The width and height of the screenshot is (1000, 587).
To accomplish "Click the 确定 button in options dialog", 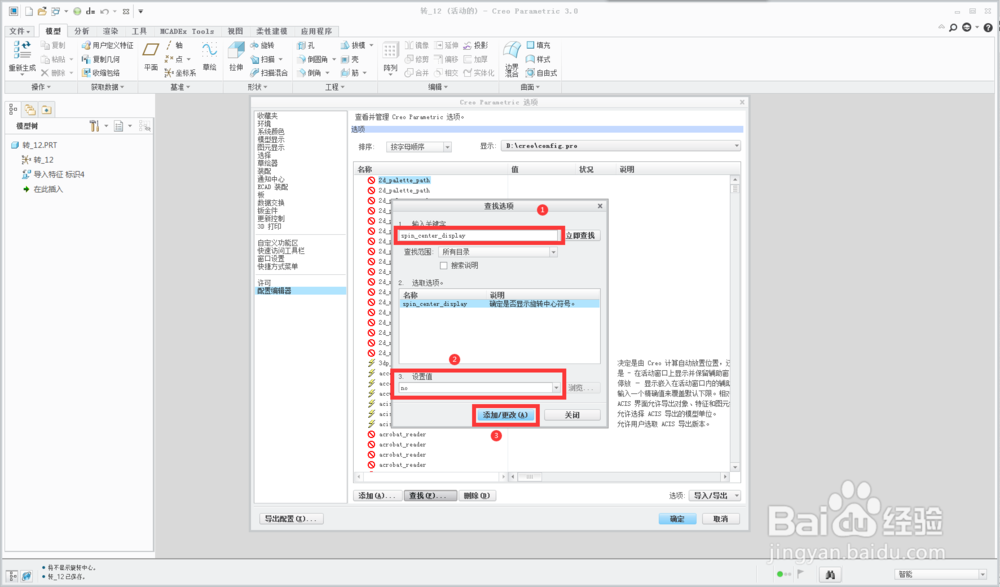I will point(677,519).
